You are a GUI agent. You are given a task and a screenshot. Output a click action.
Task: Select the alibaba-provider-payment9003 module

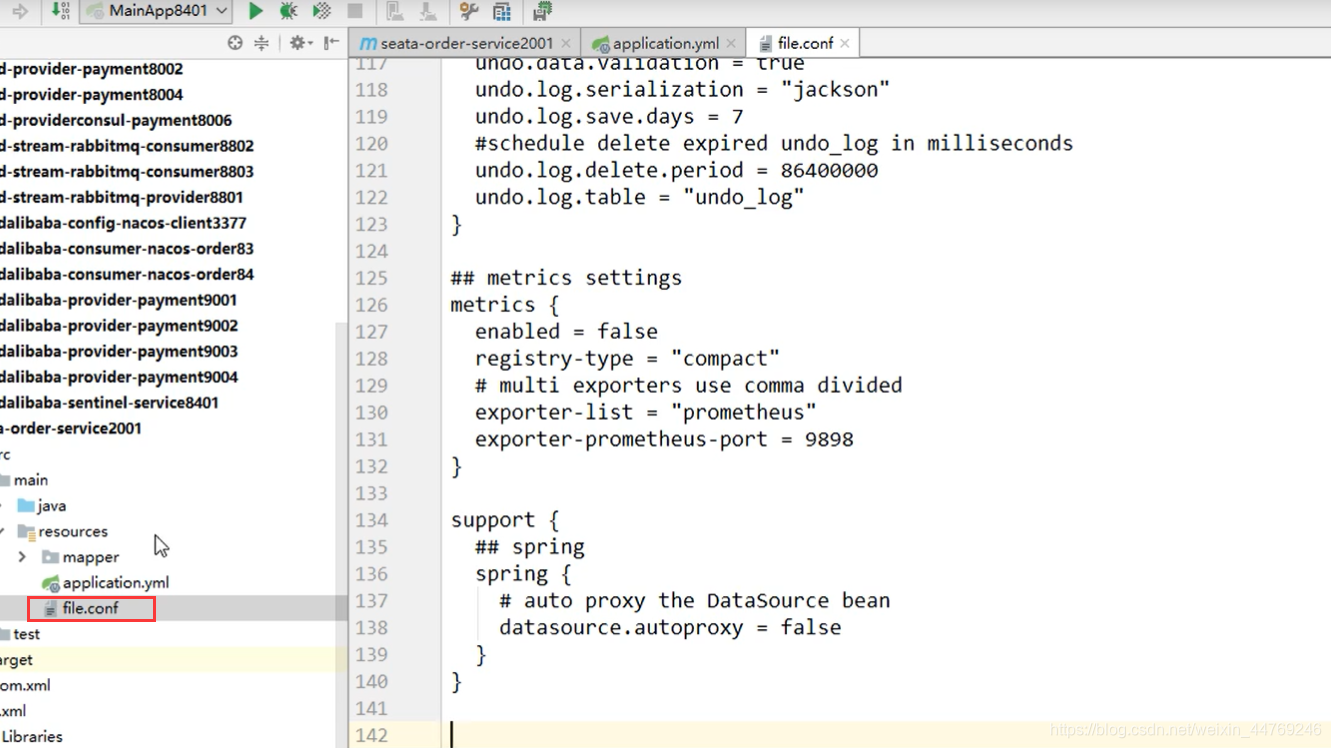point(119,351)
